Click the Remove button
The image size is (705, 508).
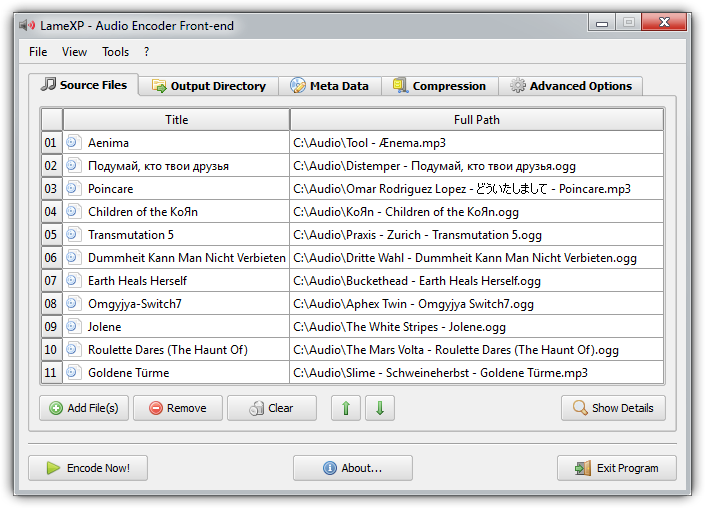tap(178, 408)
